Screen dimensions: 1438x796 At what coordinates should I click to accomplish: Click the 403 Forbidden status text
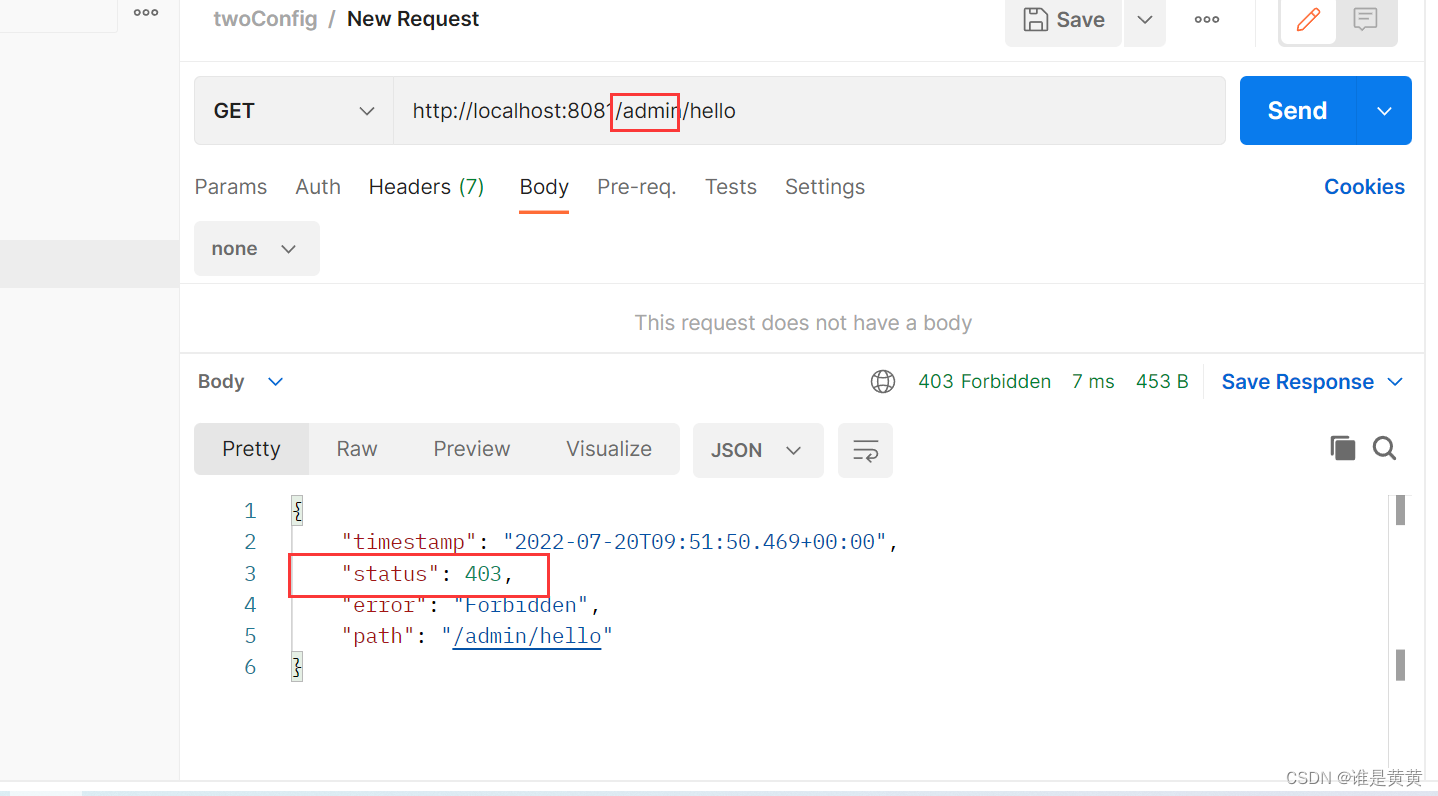pos(984,382)
